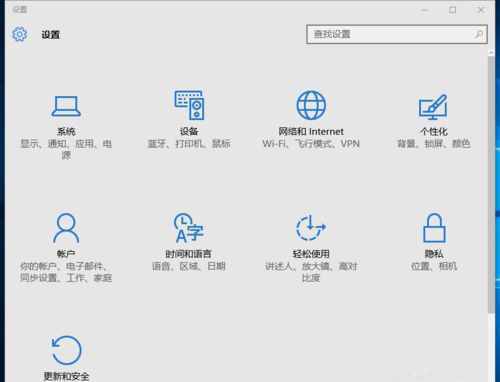Image resolution: width=500 pixels, height=382 pixels.
Task: Close the 设置 window
Action: [x=481, y=10]
